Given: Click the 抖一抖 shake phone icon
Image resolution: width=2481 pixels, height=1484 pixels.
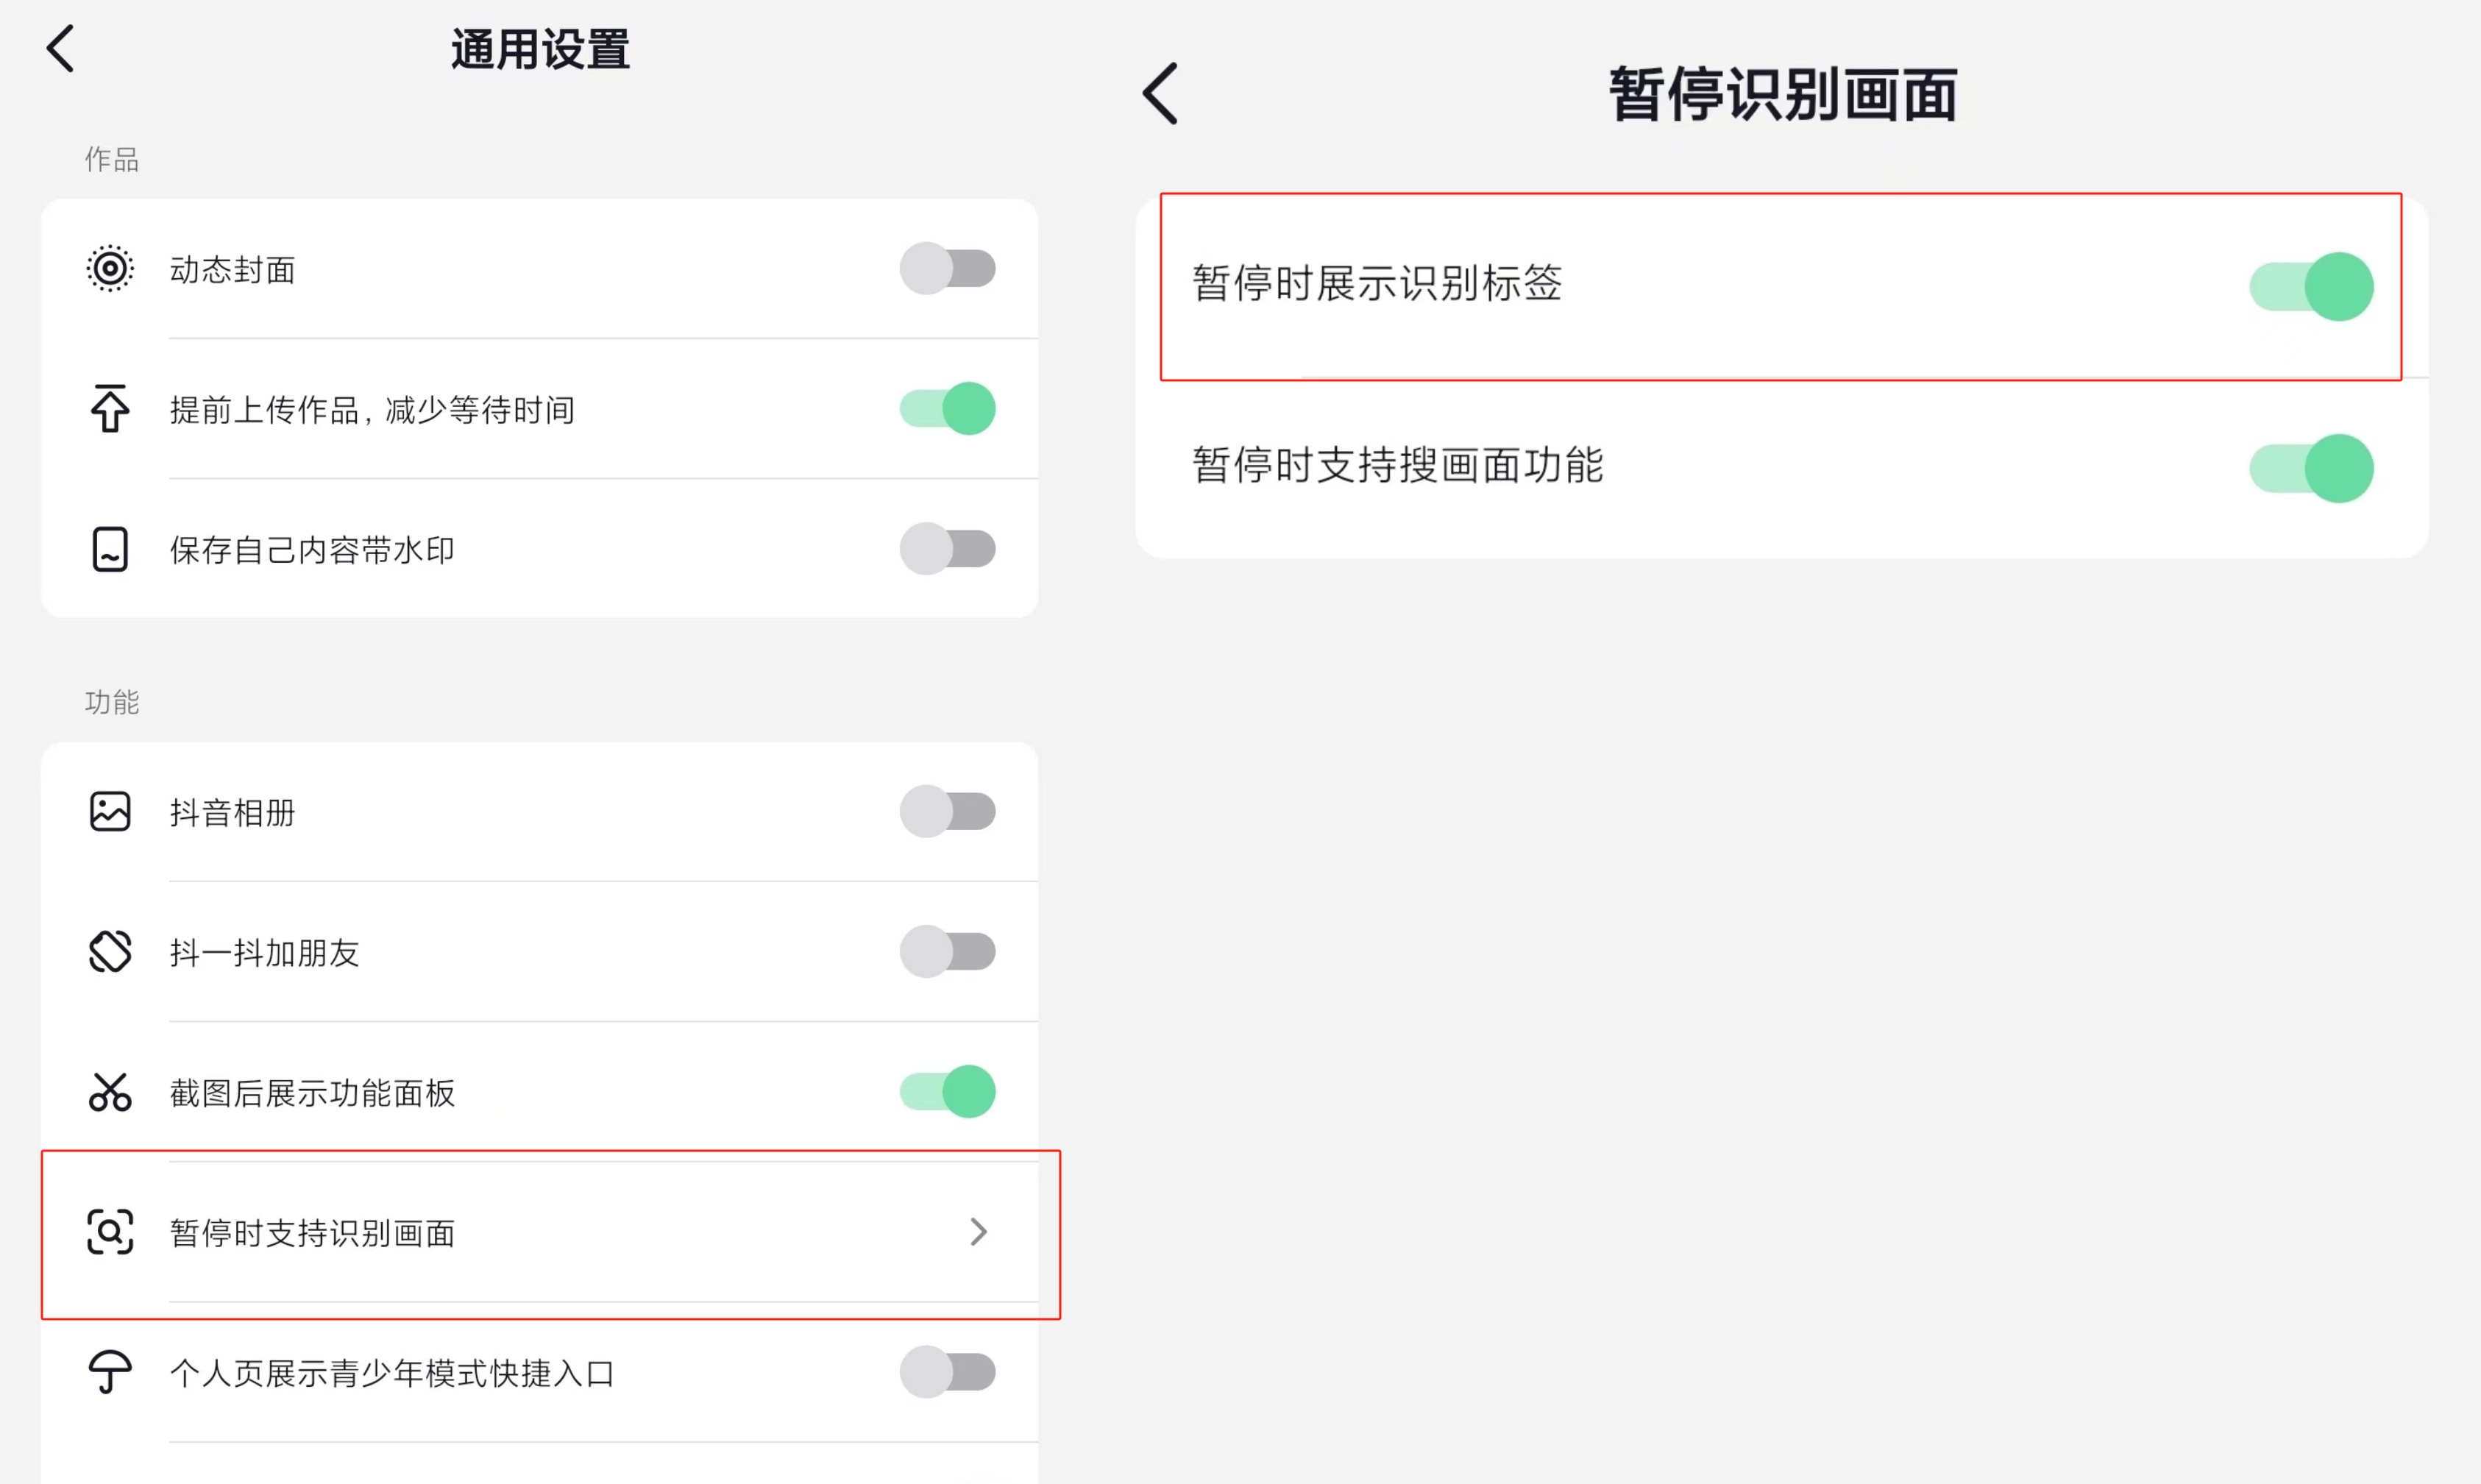Looking at the screenshot, I should coord(110,951).
